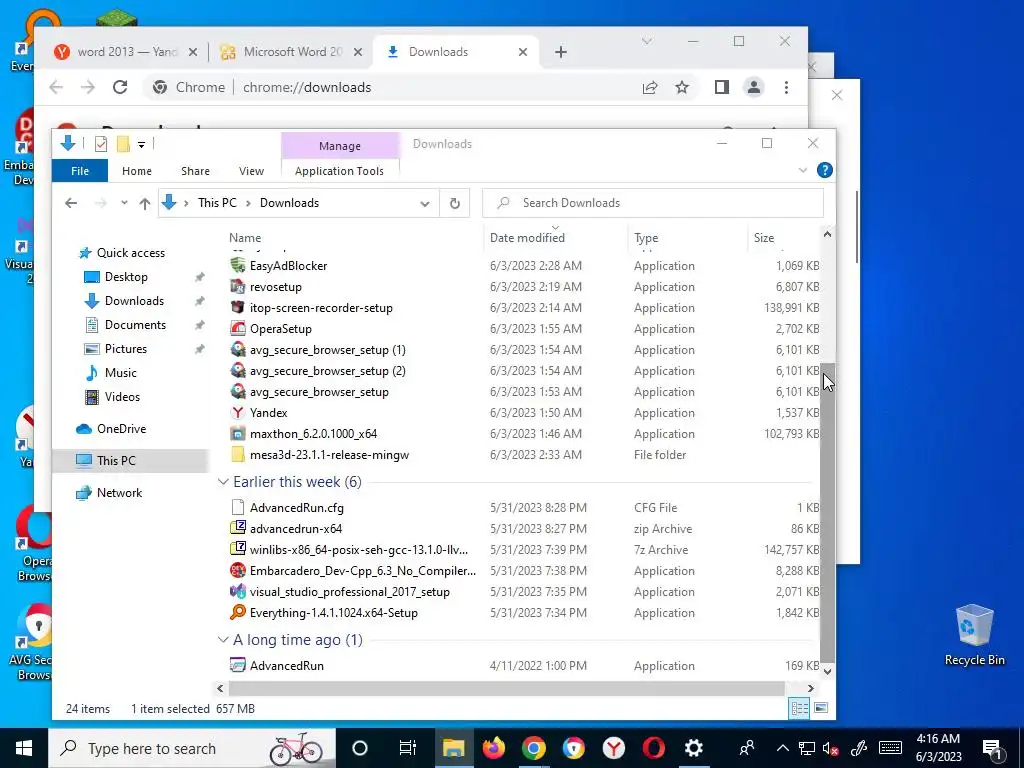Screen dimensions: 1024x768
Task: Click the EasyAdBlocker file icon
Action: click(x=238, y=265)
